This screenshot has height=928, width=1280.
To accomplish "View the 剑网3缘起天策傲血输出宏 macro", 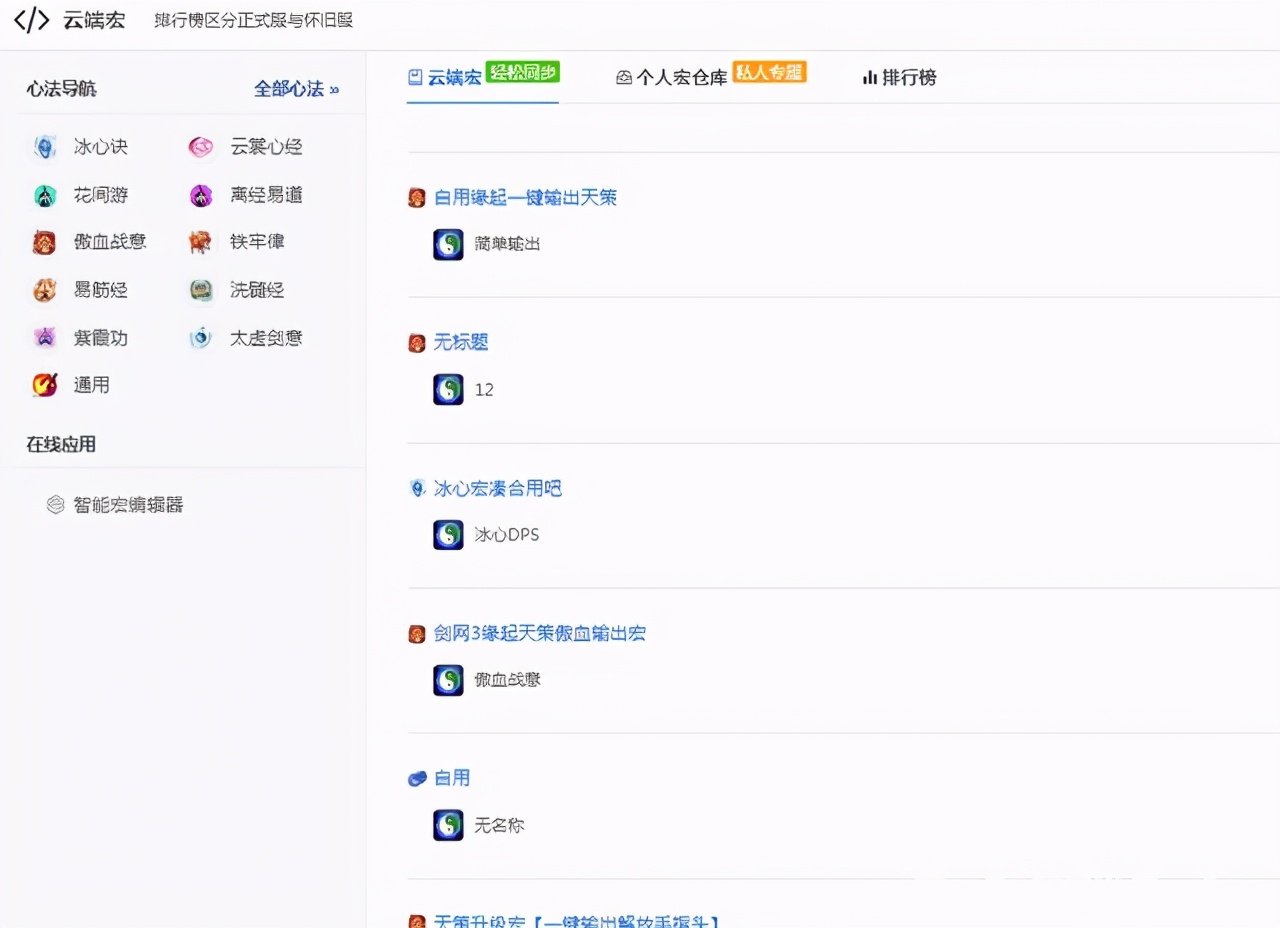I will tap(540, 633).
